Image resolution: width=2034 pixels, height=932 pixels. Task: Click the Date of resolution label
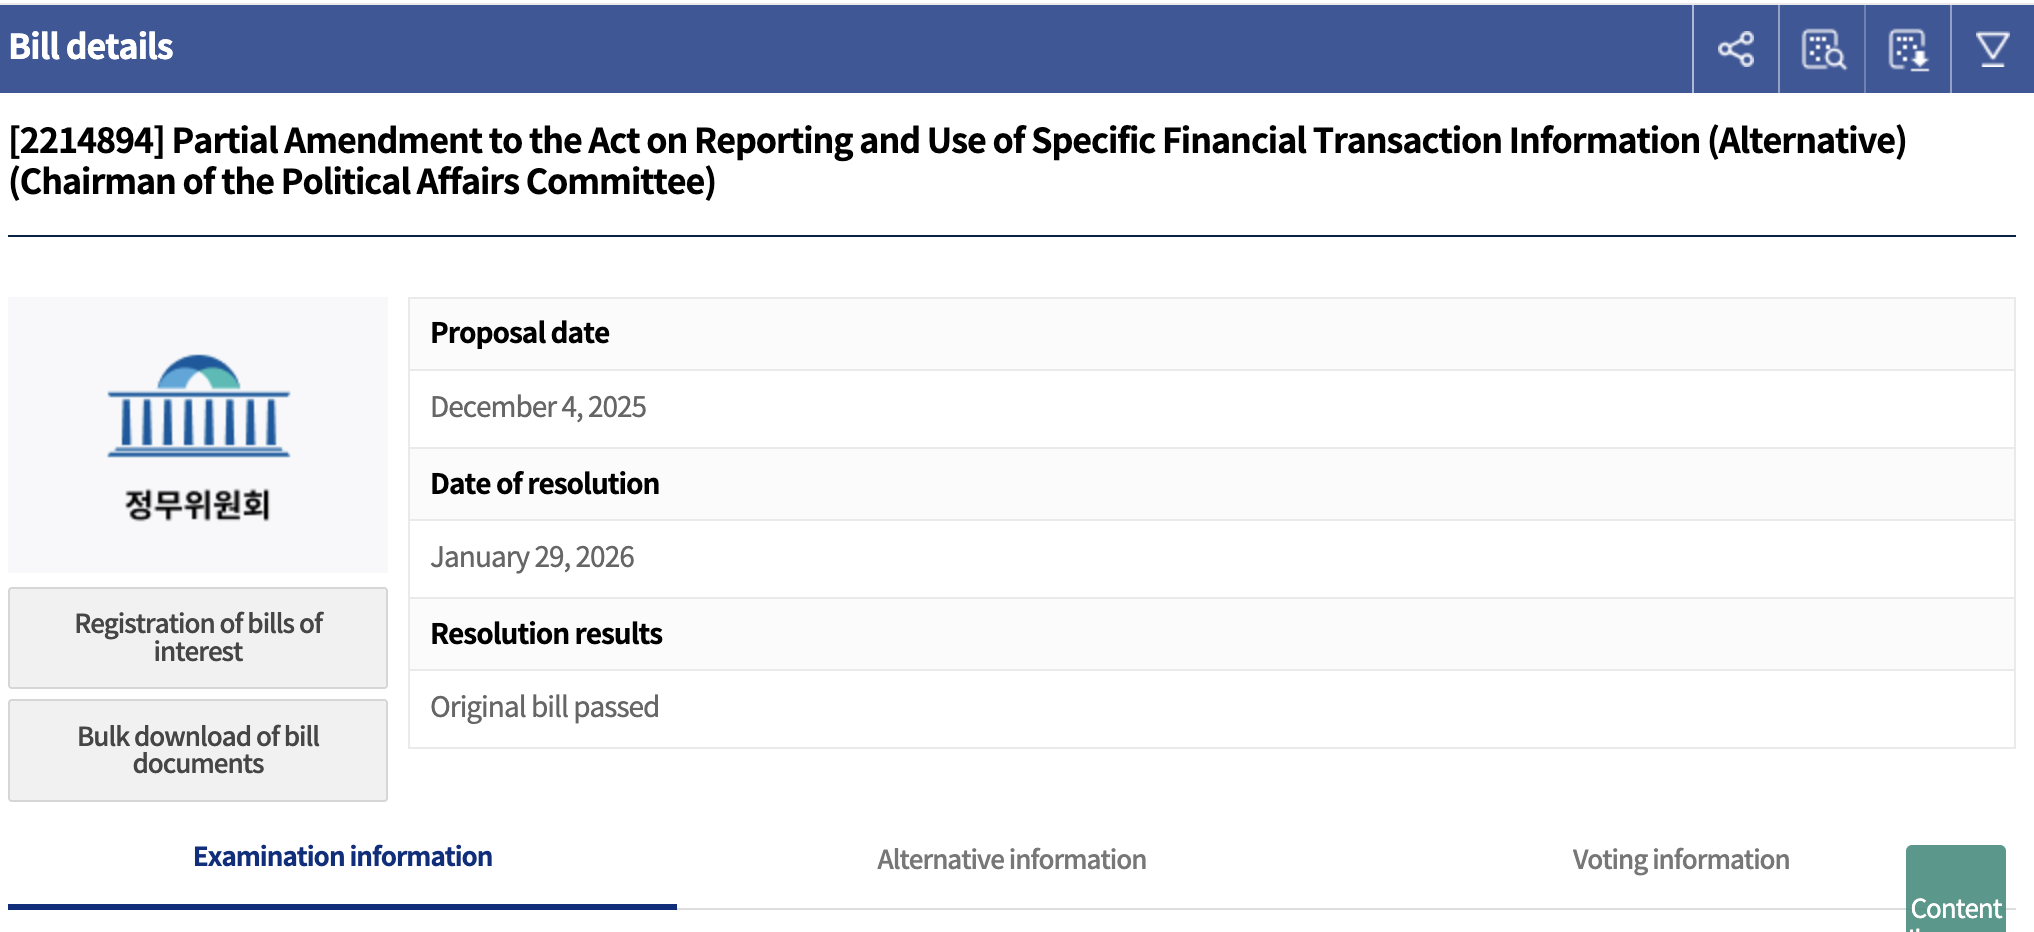(x=545, y=484)
